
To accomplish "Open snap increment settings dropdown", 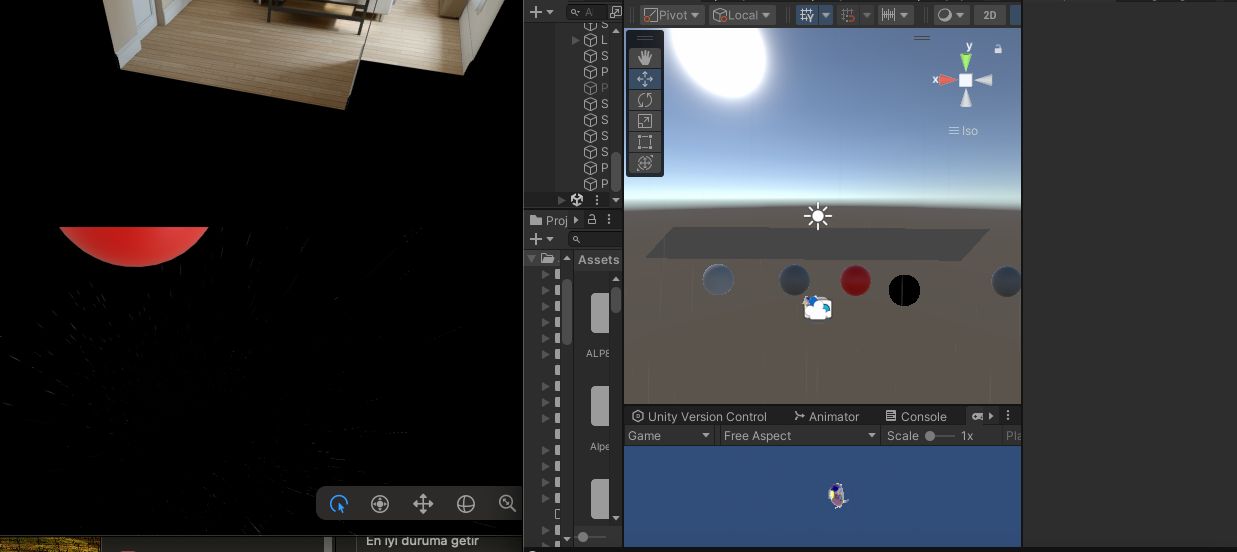I will click(x=895, y=15).
